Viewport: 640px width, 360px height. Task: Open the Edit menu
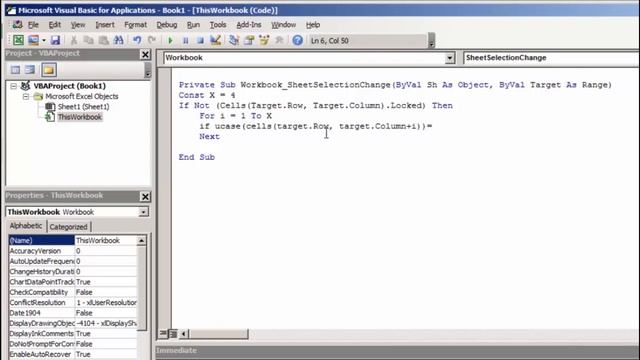[x=55, y=25]
